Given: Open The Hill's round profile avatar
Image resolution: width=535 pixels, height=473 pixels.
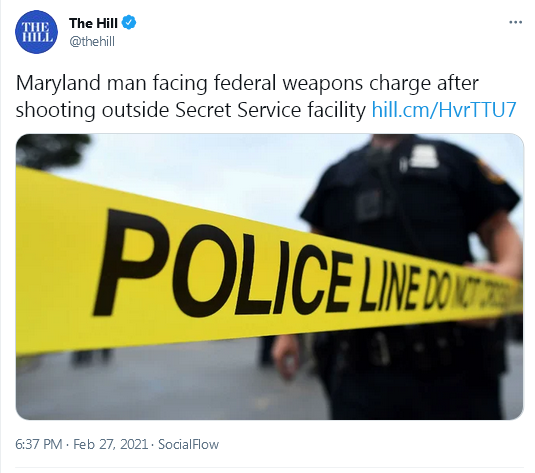Looking at the screenshot, I should pyautogui.click(x=36, y=32).
